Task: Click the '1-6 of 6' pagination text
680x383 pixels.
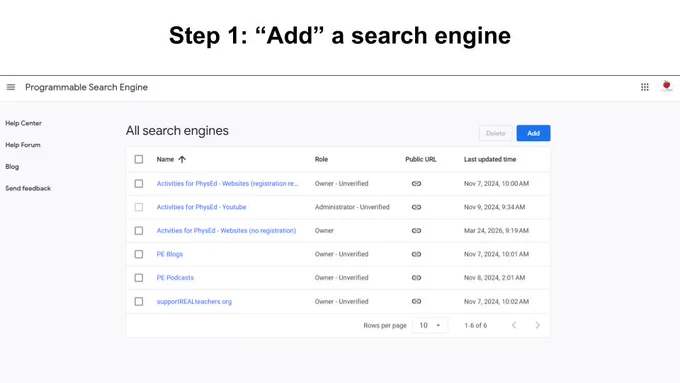Action: point(476,325)
